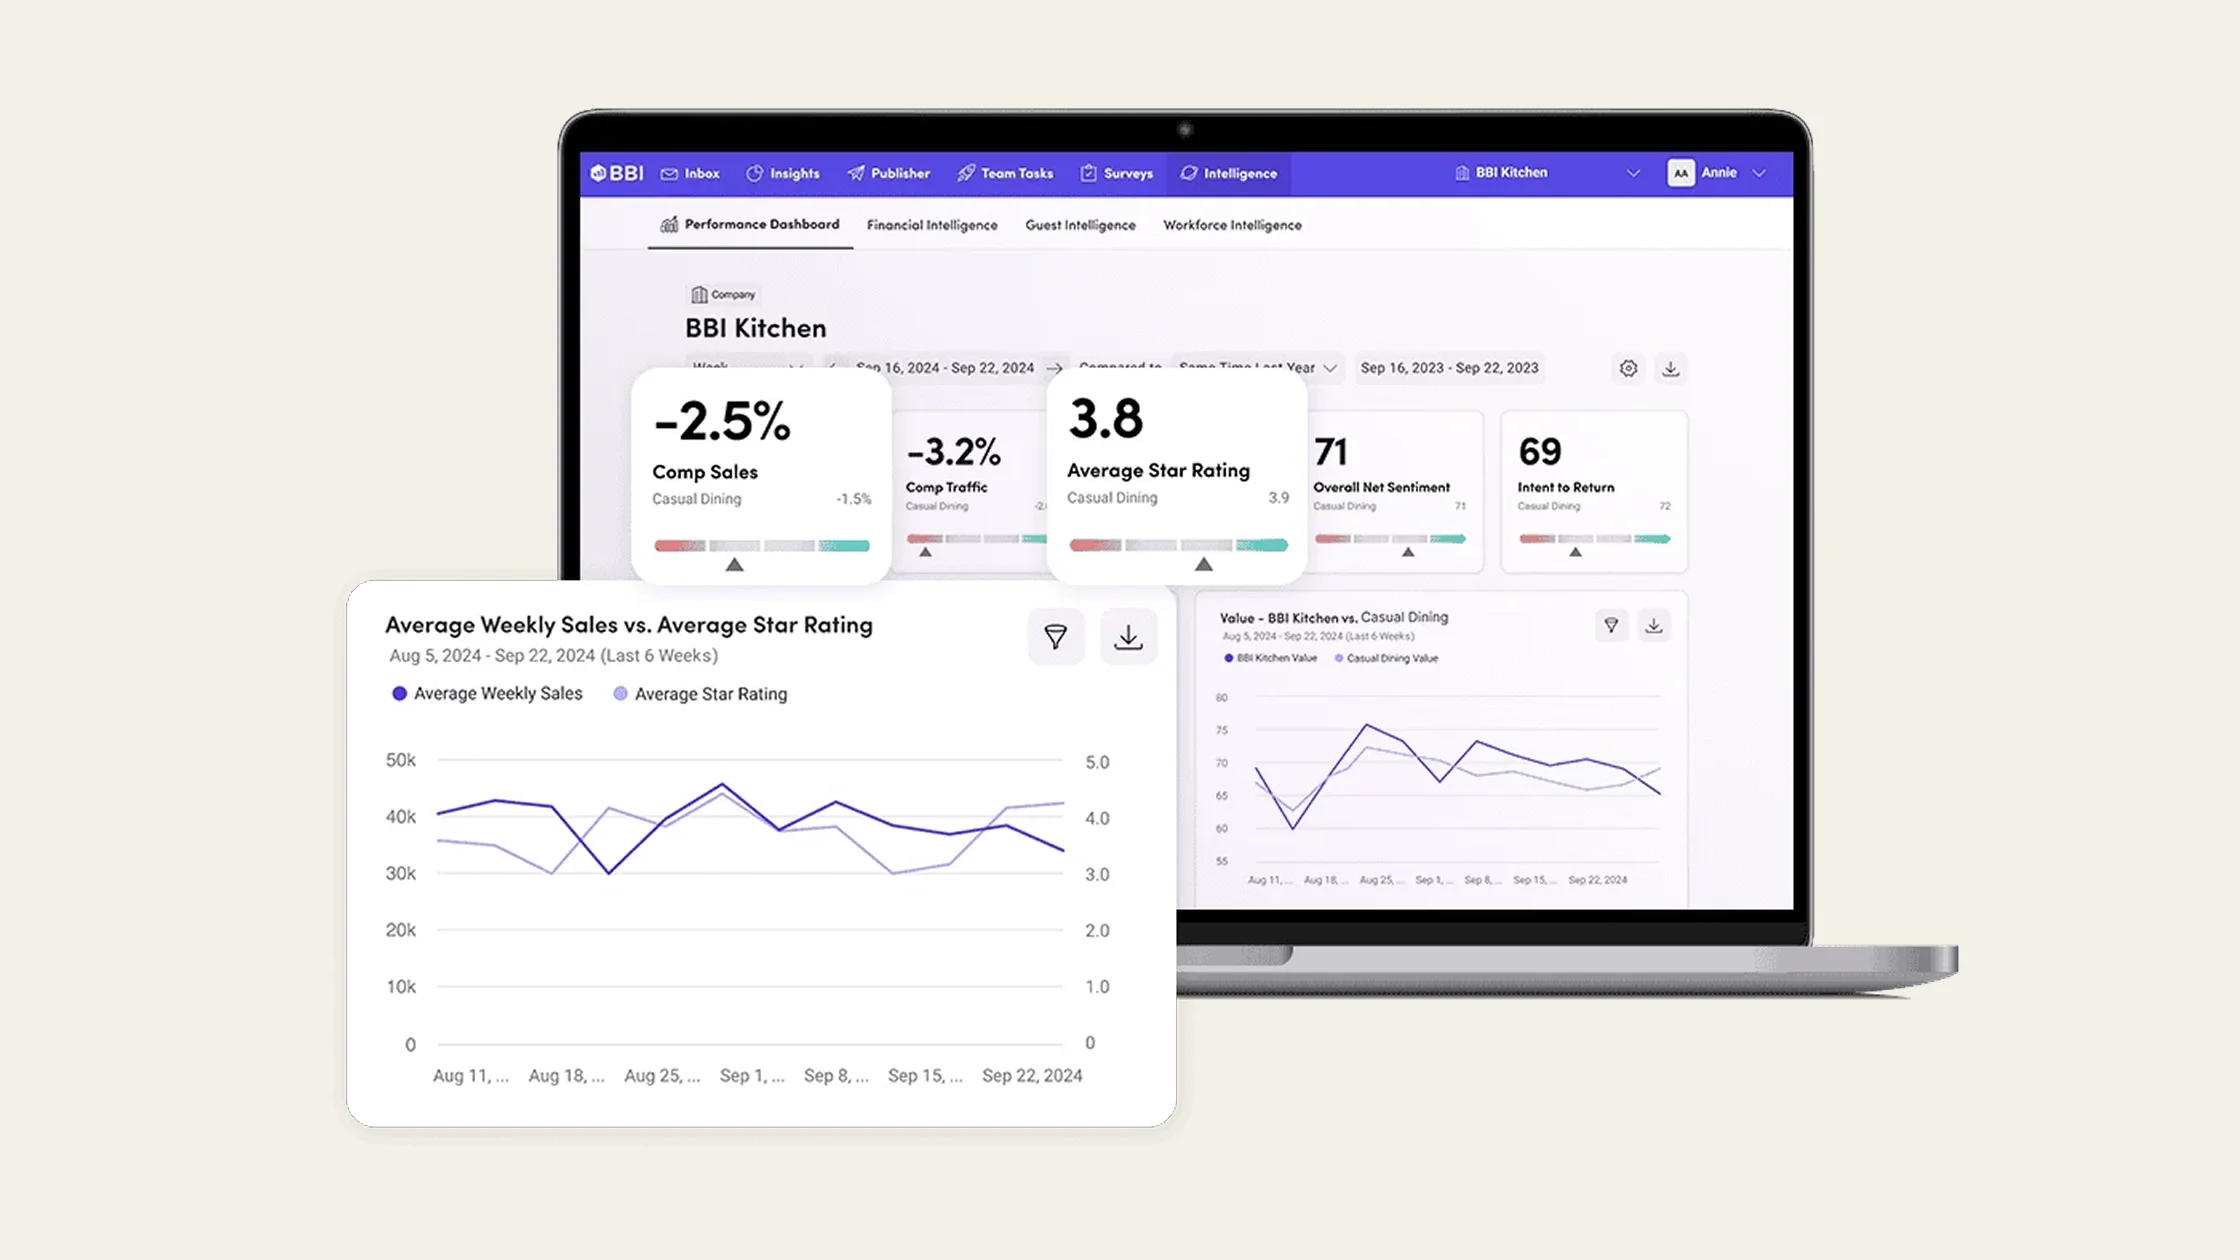Click the BBI Kitchen company title
This screenshot has width=2240, height=1260.
pos(756,328)
